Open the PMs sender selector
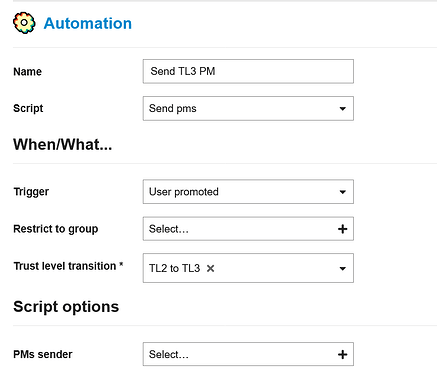 click(x=248, y=354)
